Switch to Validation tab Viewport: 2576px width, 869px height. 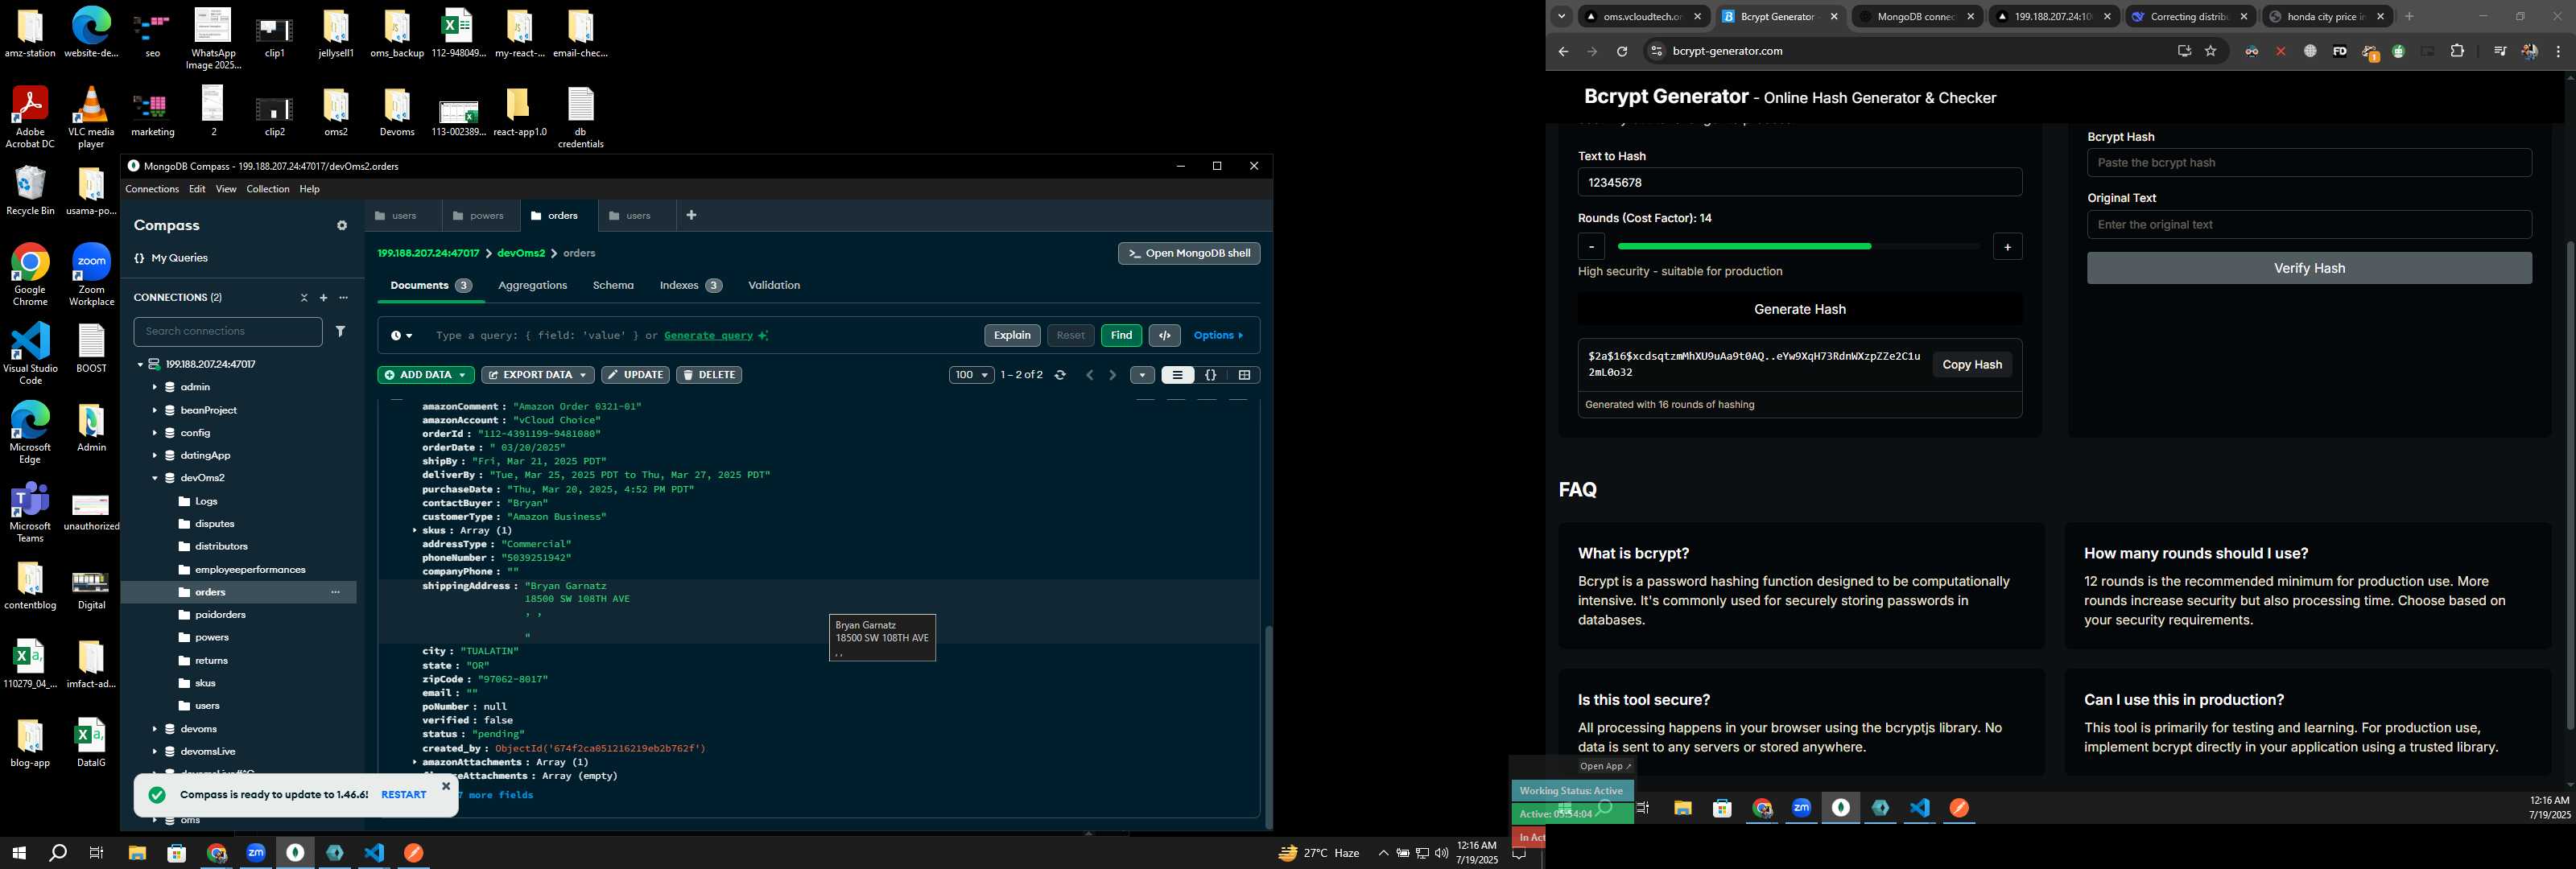point(774,286)
